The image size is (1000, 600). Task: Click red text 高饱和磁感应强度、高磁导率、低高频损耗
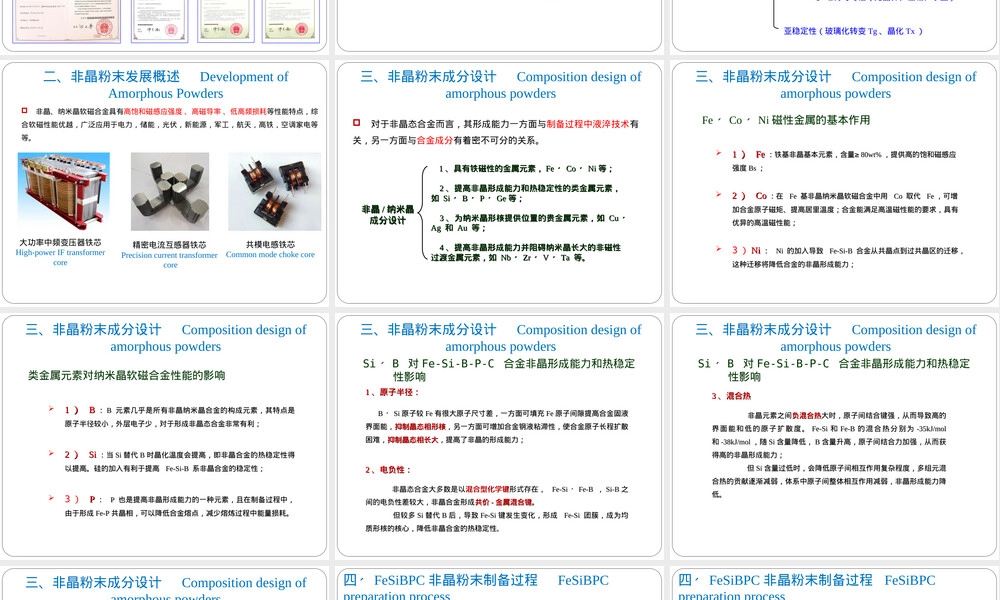195,111
